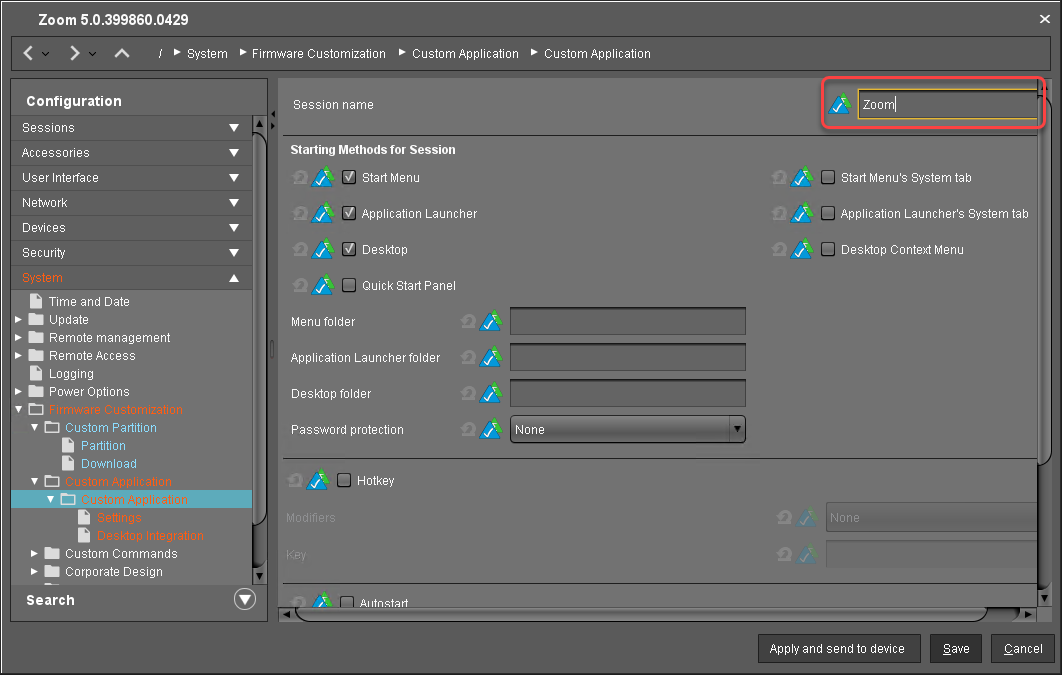Open the Password protection dropdown
This screenshot has width=1062, height=675.
pyautogui.click(x=627, y=430)
